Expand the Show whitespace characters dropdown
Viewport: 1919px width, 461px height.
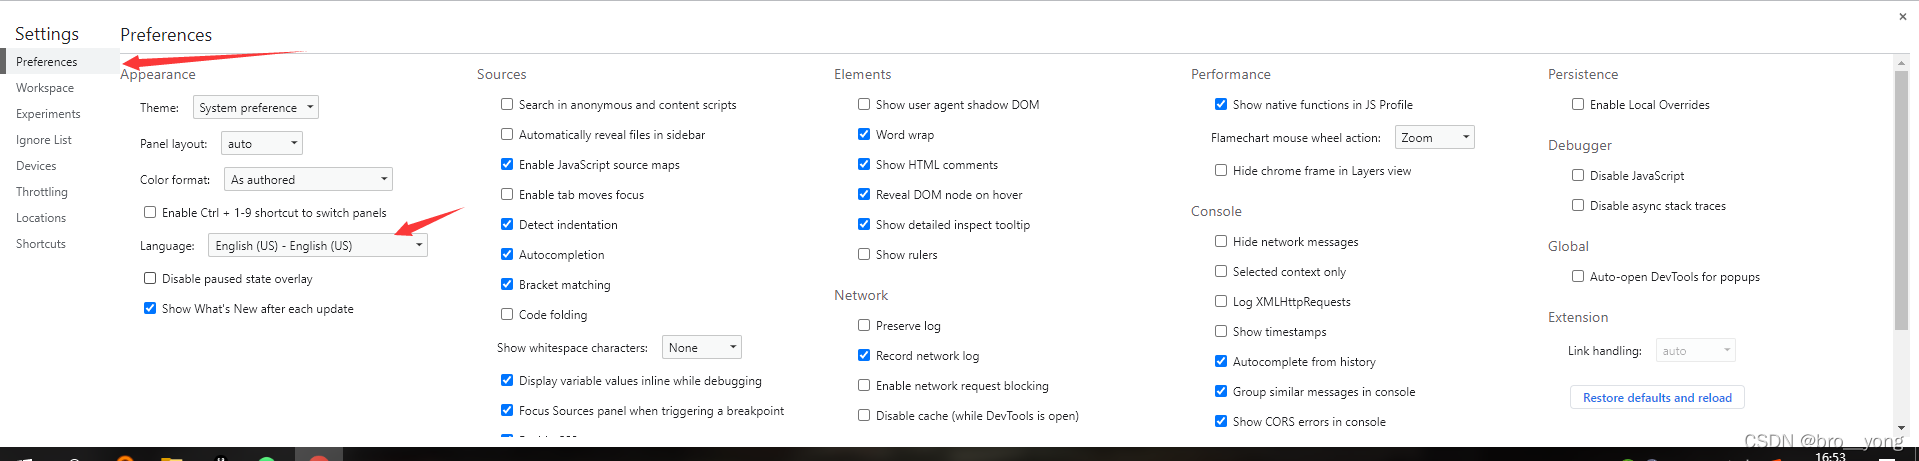tap(701, 348)
